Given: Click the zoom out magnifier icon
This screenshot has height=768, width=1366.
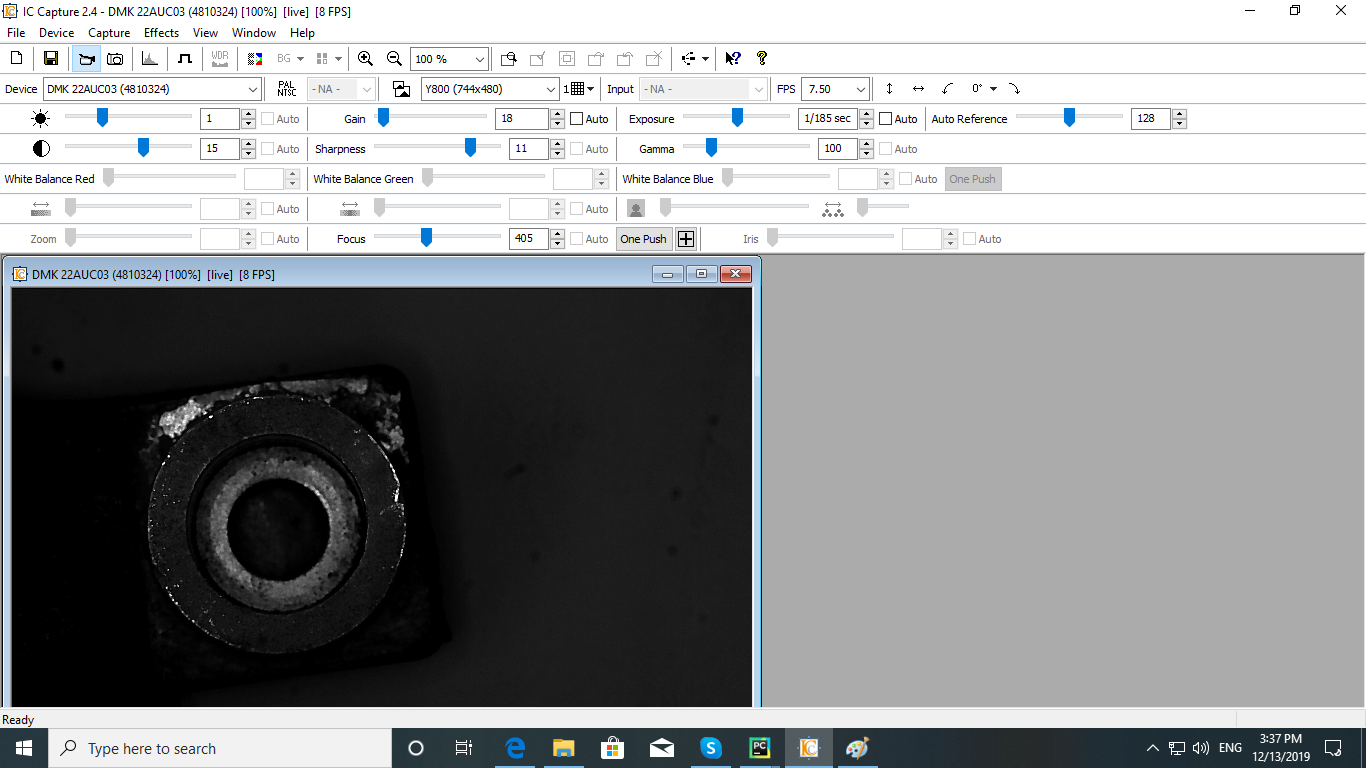Looking at the screenshot, I should [394, 59].
